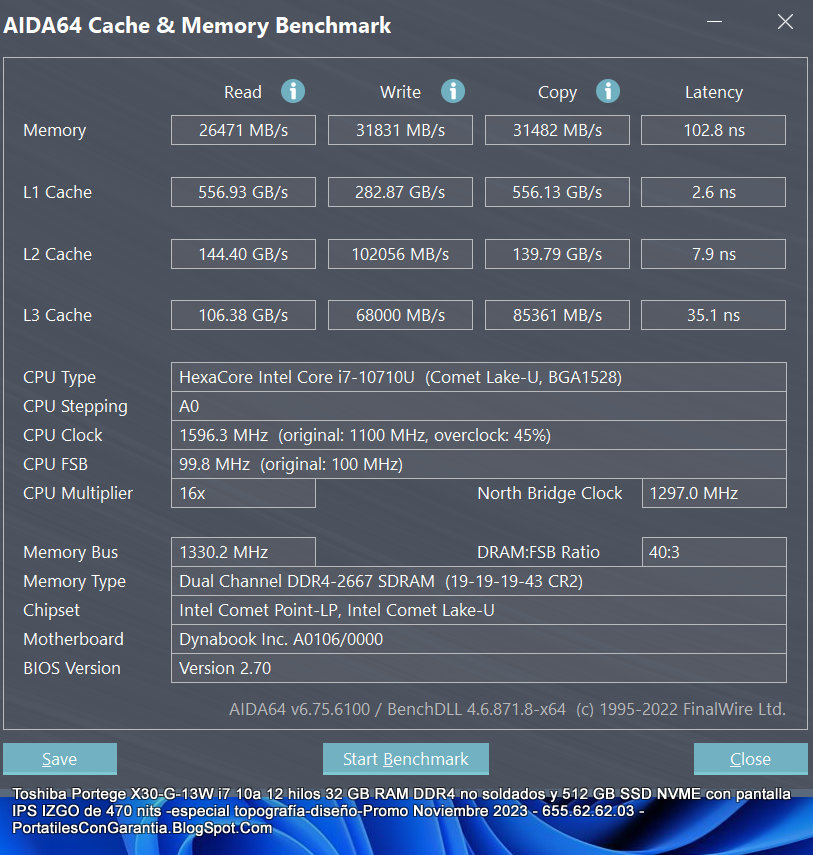This screenshot has height=855, width=813.
Task: Click the North Bridge Clock label
Action: click(x=550, y=493)
